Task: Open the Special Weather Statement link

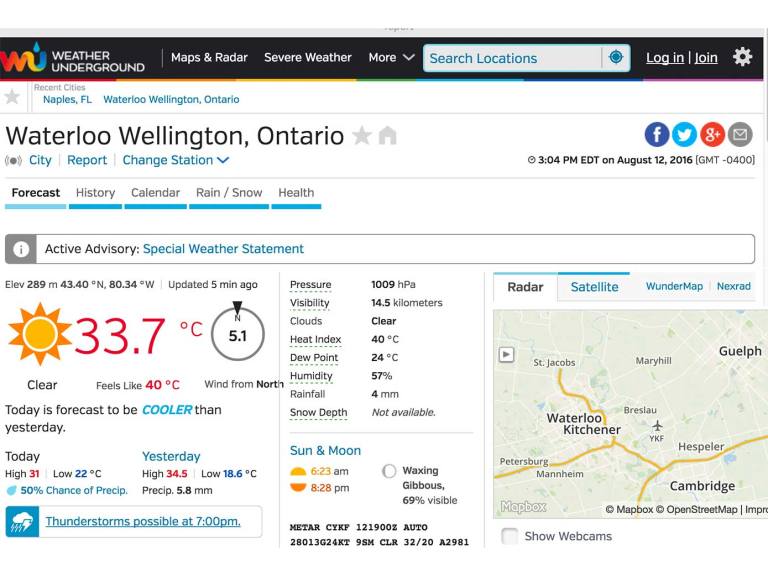Action: [223, 249]
